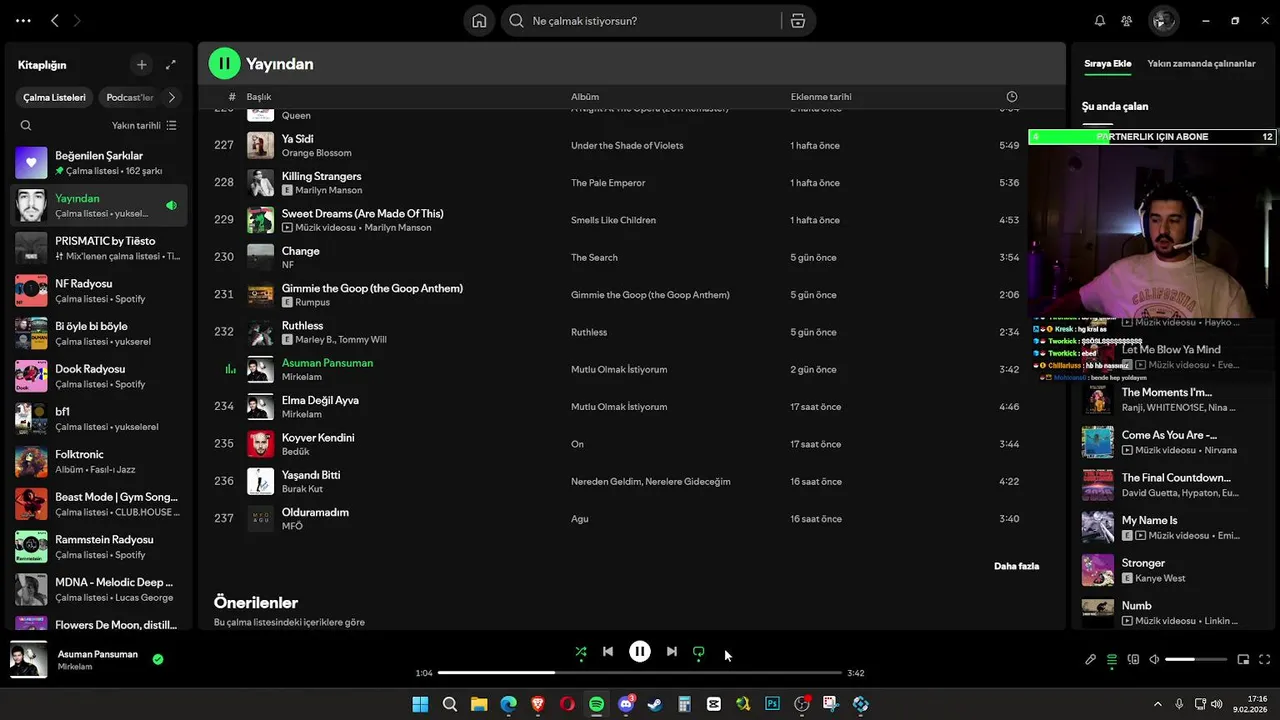Open the friend activity icon
The height and width of the screenshot is (720, 1280).
click(x=1127, y=21)
